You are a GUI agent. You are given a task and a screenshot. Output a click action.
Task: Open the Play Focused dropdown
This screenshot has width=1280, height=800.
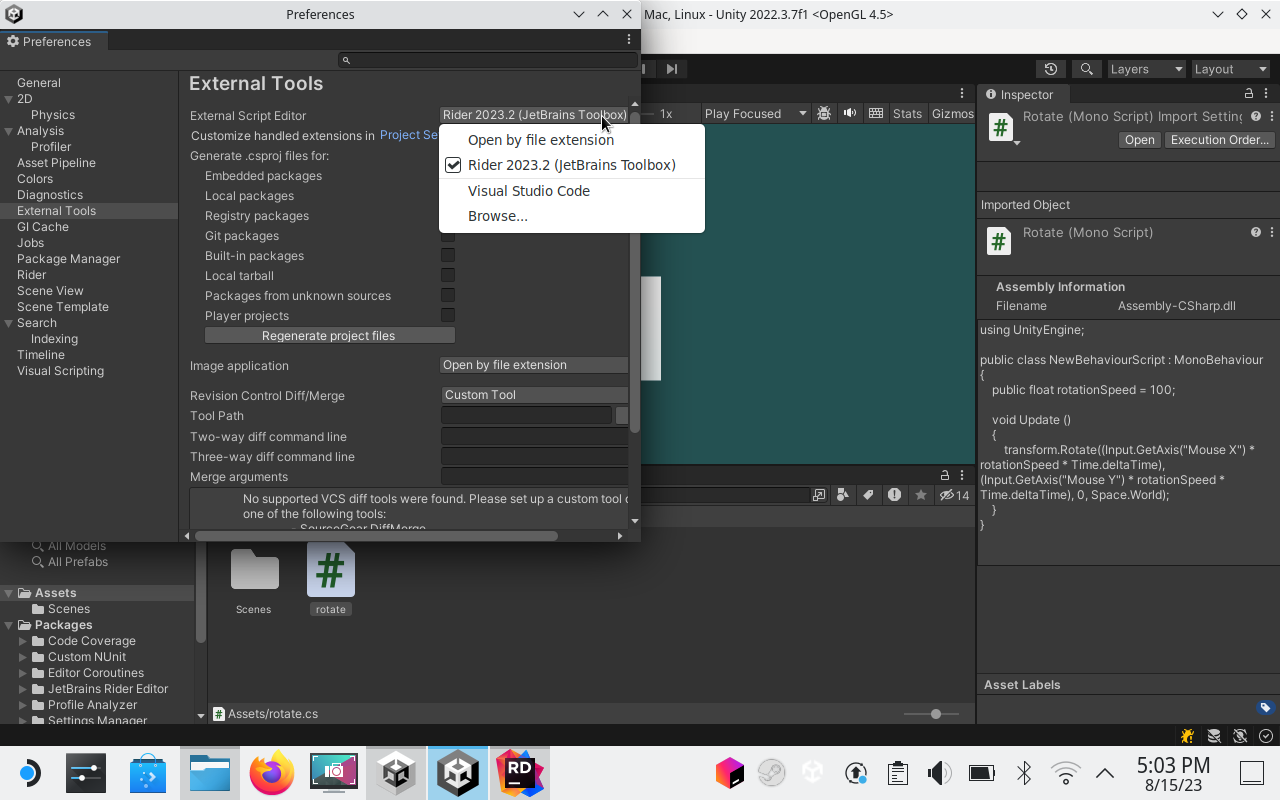755,113
